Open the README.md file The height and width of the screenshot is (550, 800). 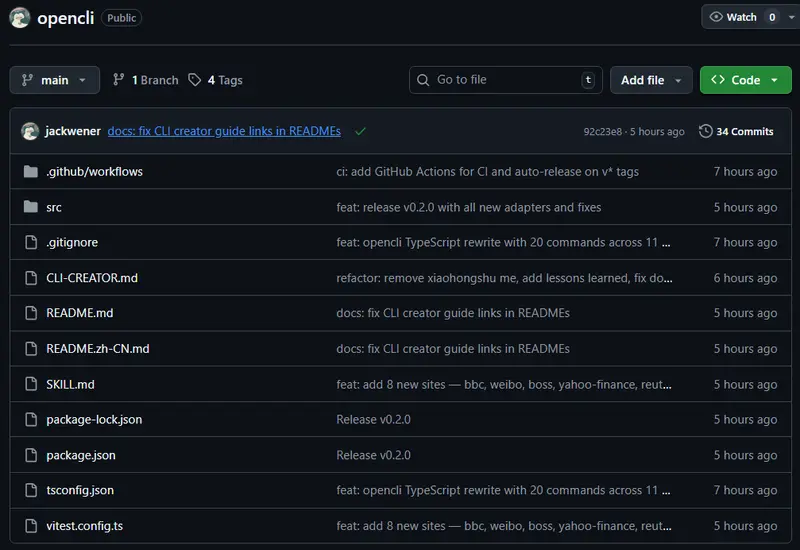point(80,313)
